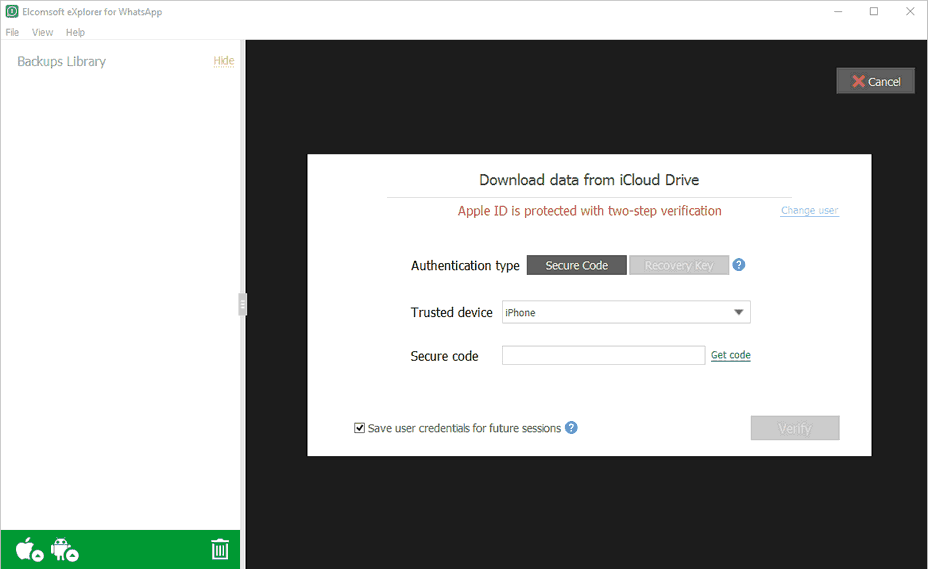Toggle Save user credentials checkbox

click(x=359, y=427)
